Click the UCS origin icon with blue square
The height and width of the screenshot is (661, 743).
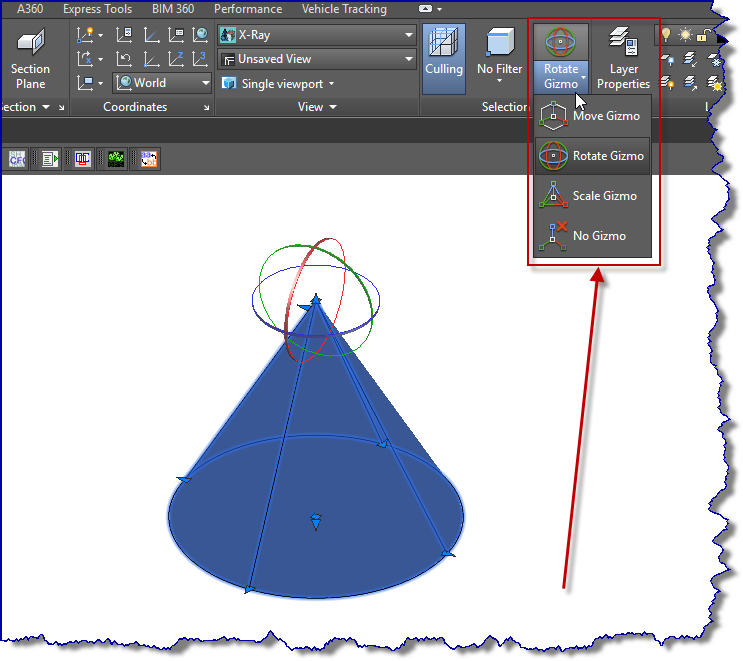[x=151, y=59]
